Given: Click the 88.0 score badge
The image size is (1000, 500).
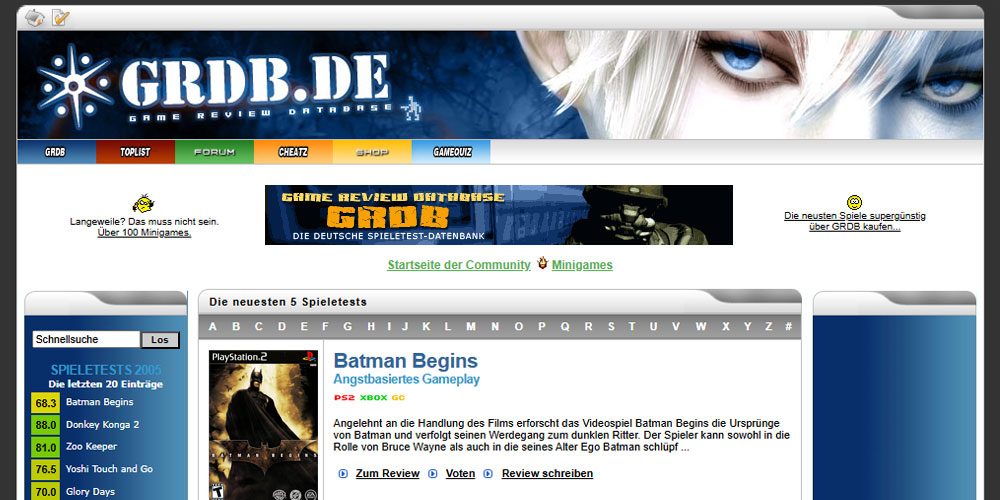Looking at the screenshot, I should [x=45, y=425].
